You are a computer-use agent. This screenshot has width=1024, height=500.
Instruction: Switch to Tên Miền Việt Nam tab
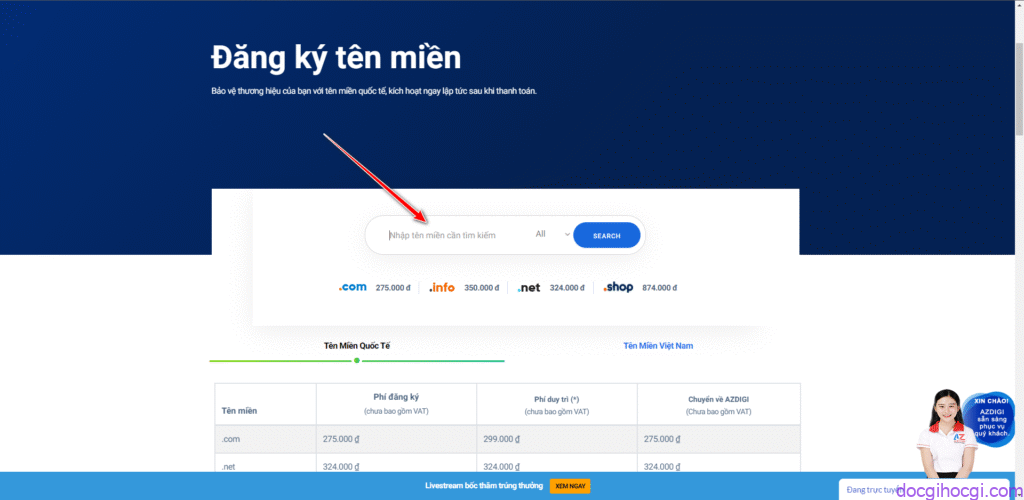(658, 346)
